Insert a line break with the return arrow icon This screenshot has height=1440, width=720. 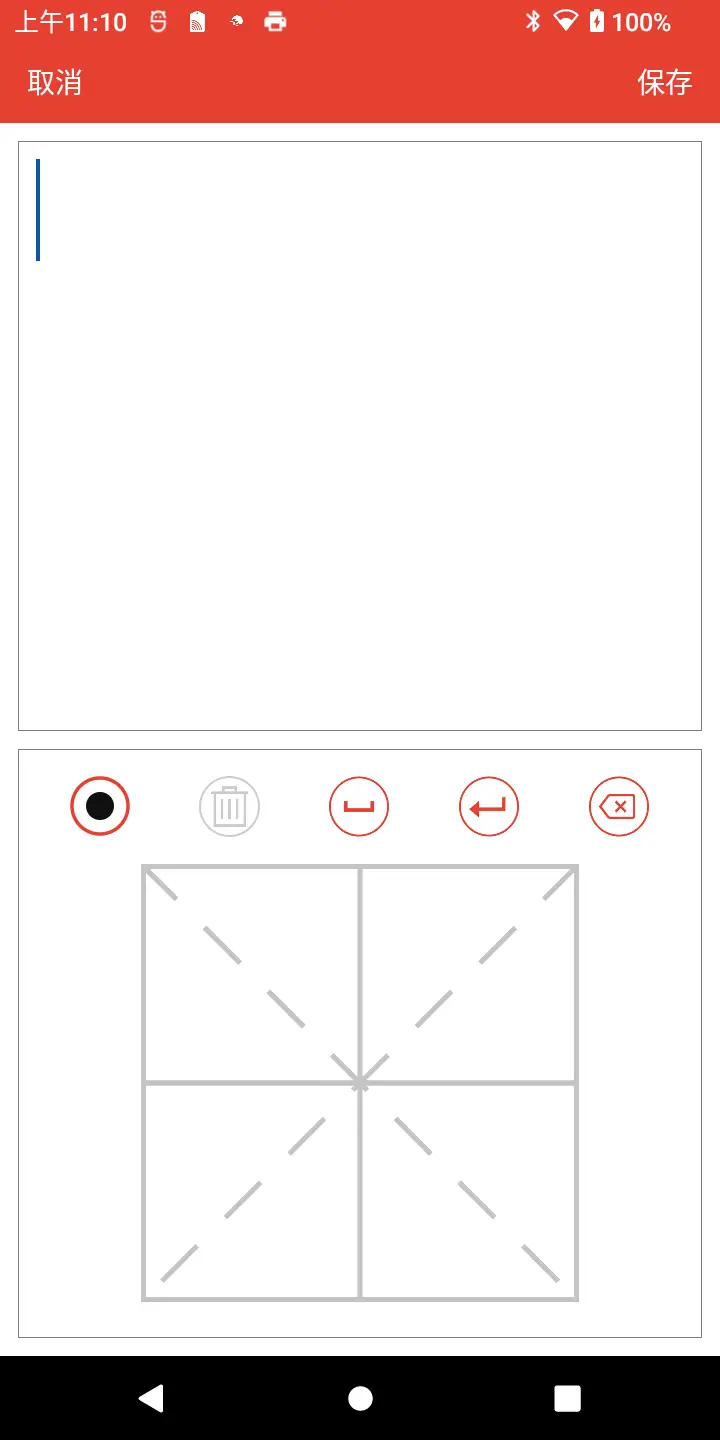[489, 805]
